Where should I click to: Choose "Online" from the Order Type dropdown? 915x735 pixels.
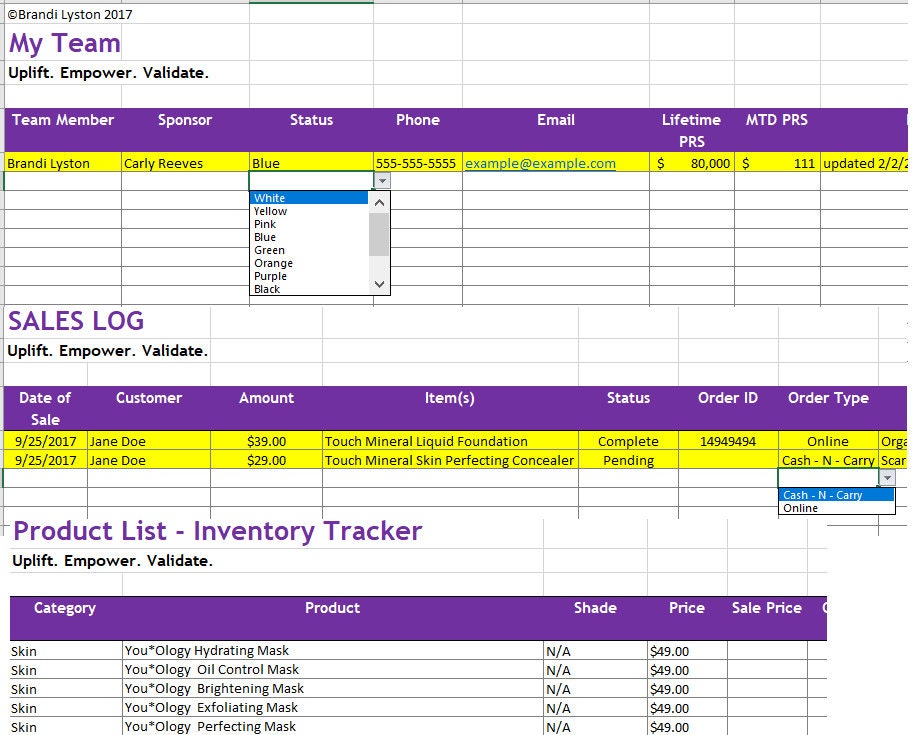click(800, 508)
